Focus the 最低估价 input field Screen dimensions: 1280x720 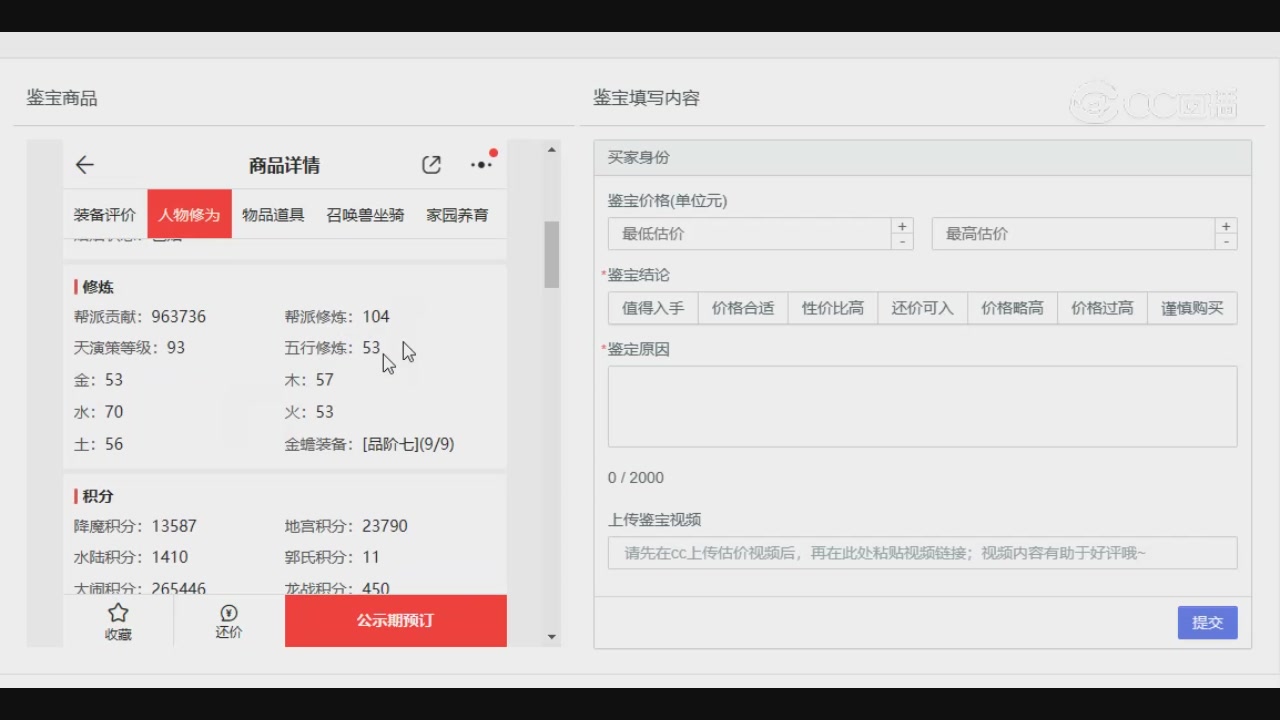tap(749, 234)
